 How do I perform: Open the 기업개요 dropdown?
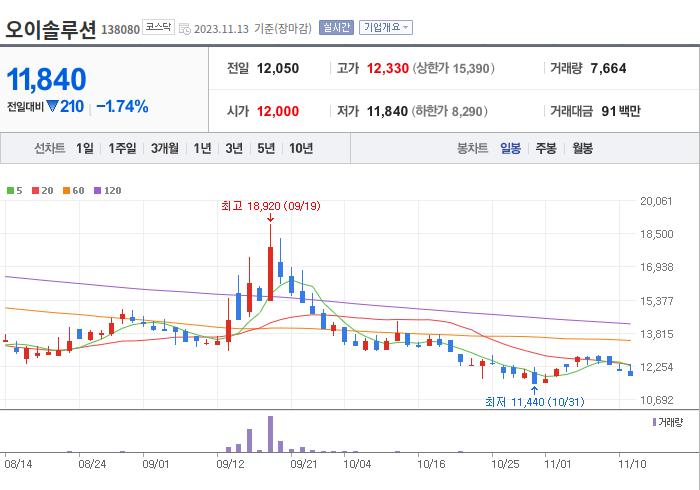[x=386, y=28]
